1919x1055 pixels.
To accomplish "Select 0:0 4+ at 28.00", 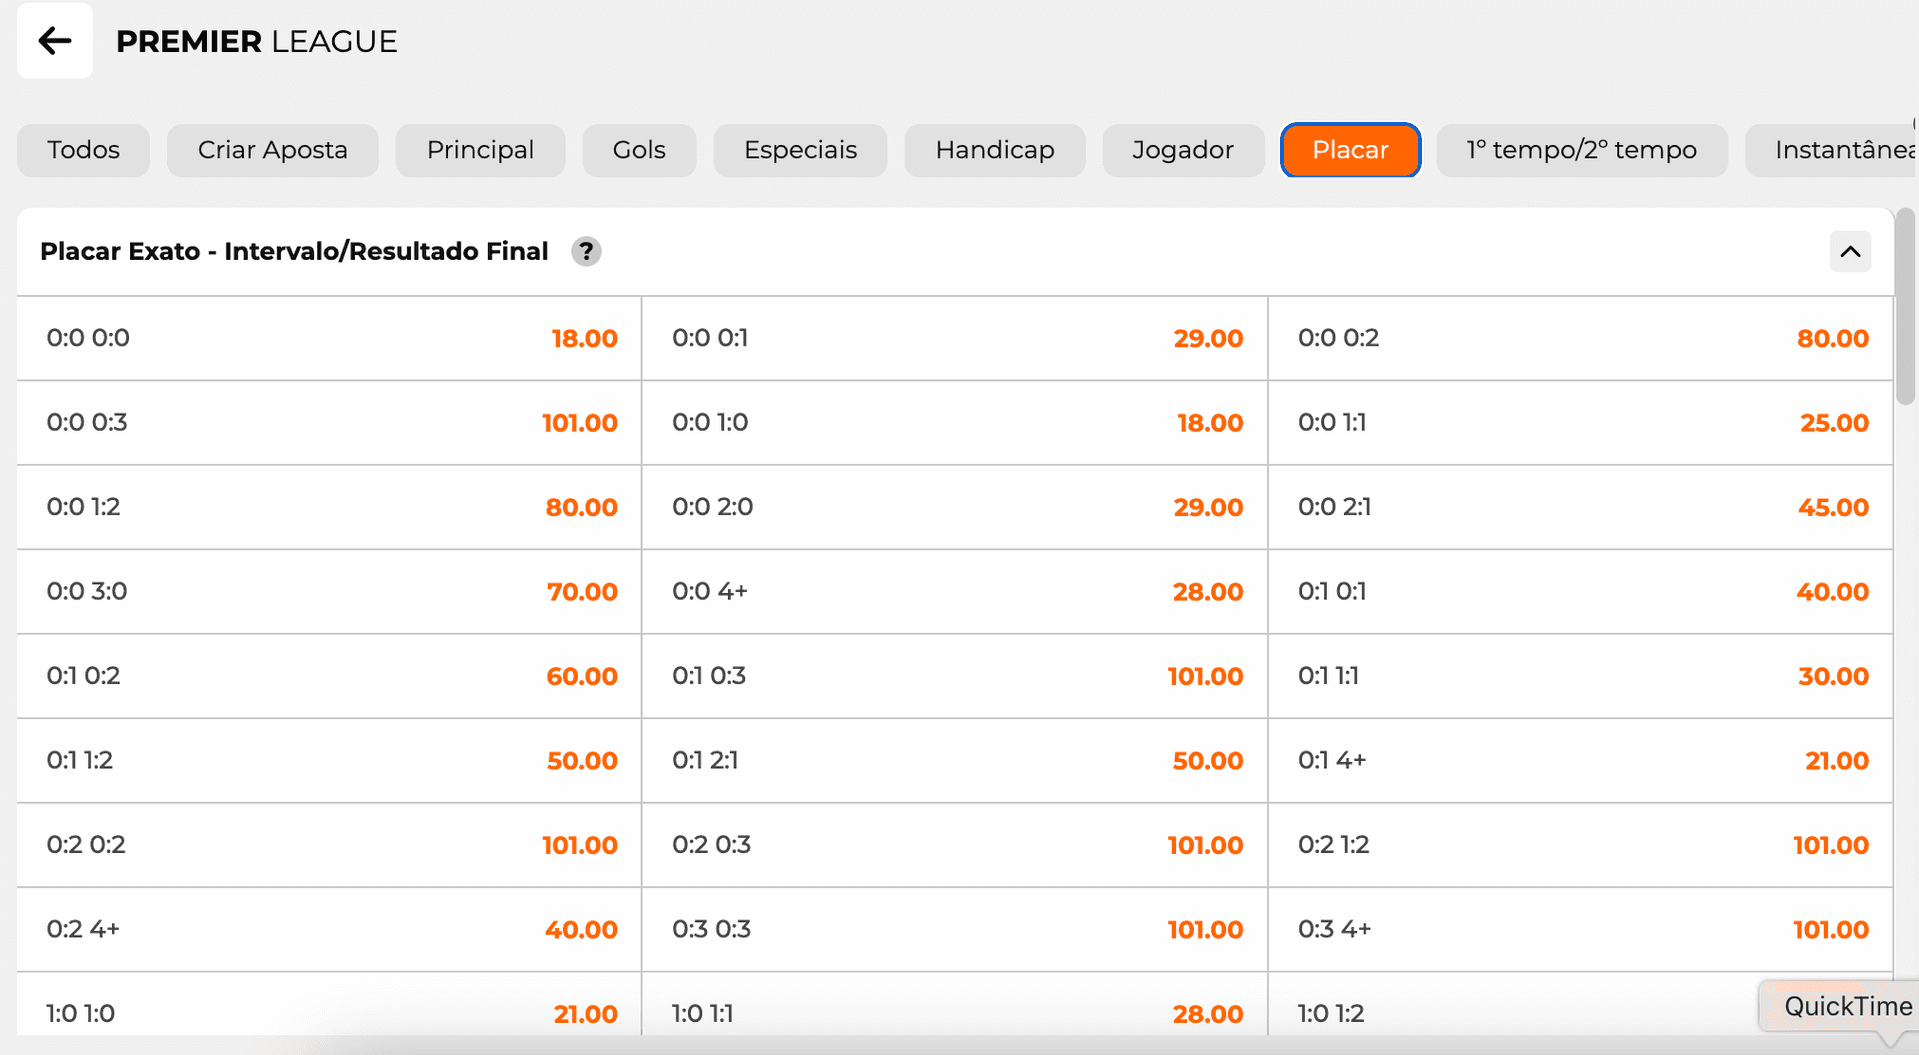I will pyautogui.click(x=955, y=592).
